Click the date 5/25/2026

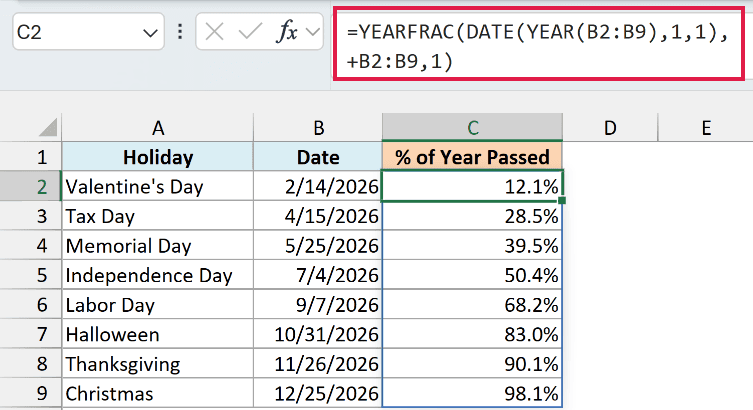click(318, 246)
